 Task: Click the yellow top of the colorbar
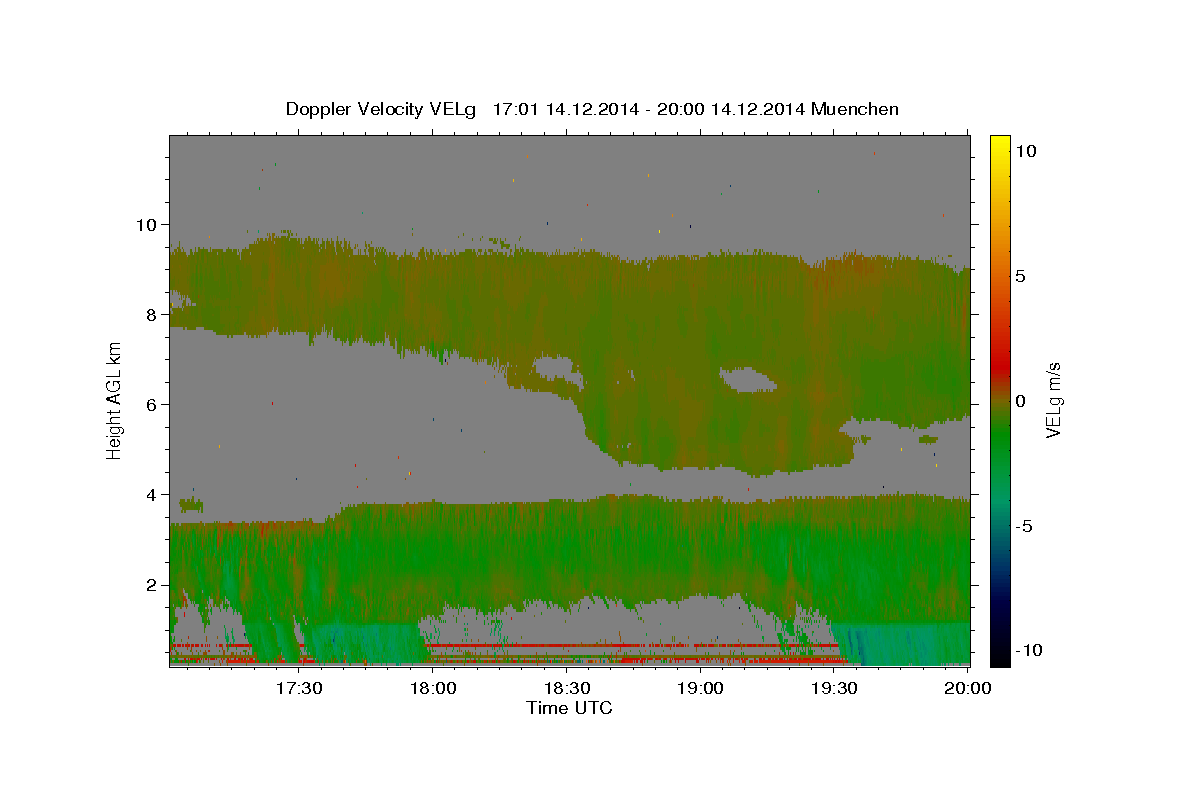pyautogui.click(x=999, y=142)
